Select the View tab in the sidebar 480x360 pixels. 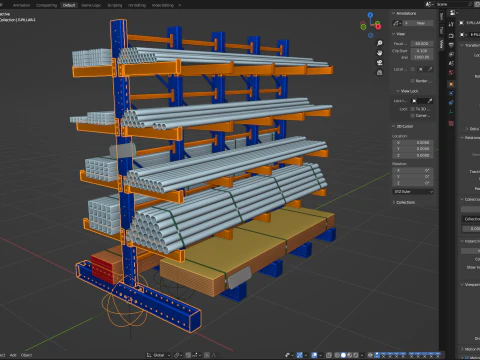[x=442, y=44]
